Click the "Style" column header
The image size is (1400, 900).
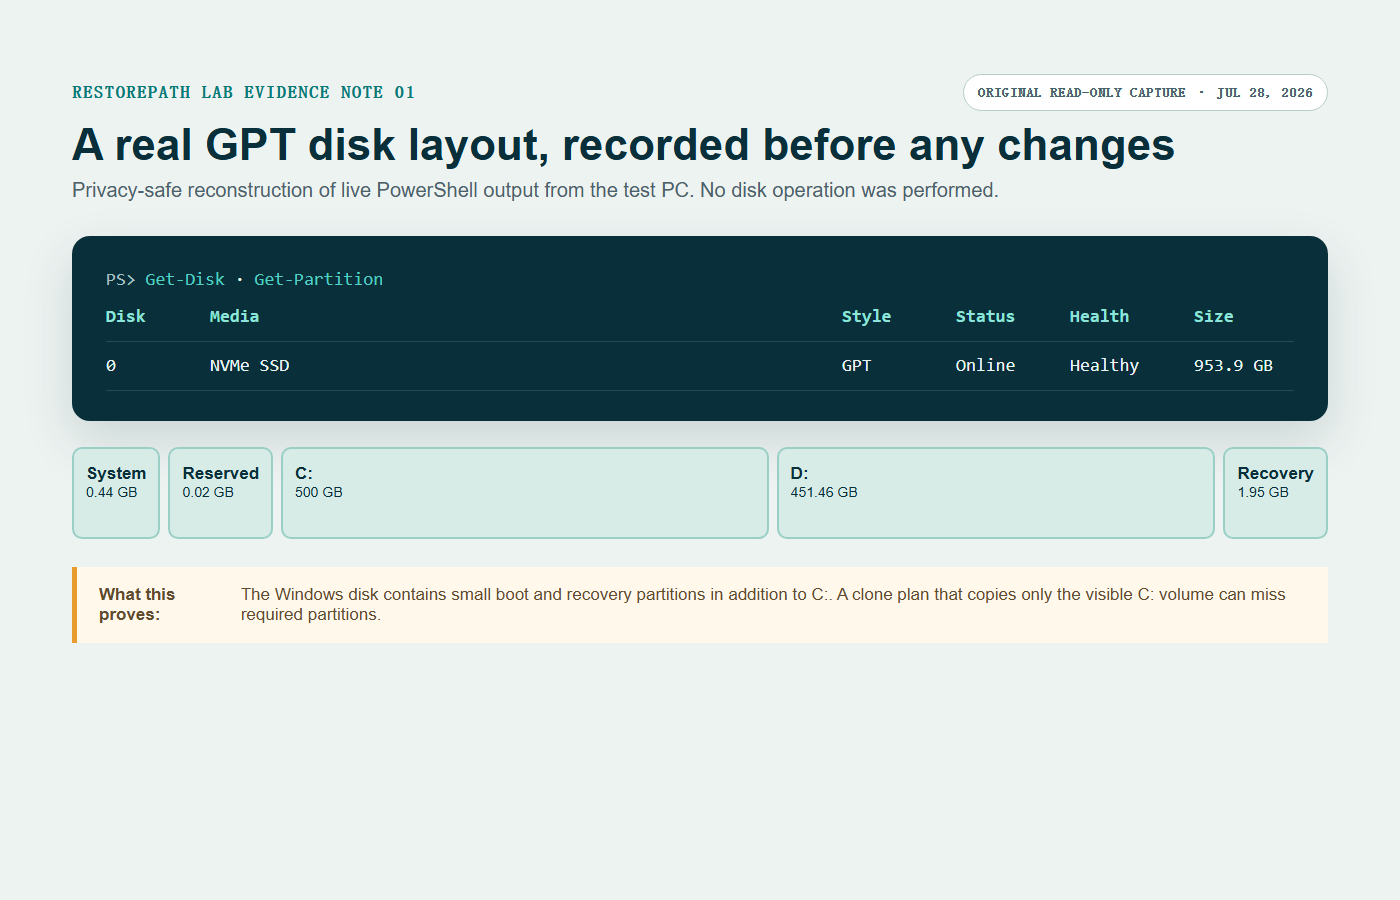(866, 316)
